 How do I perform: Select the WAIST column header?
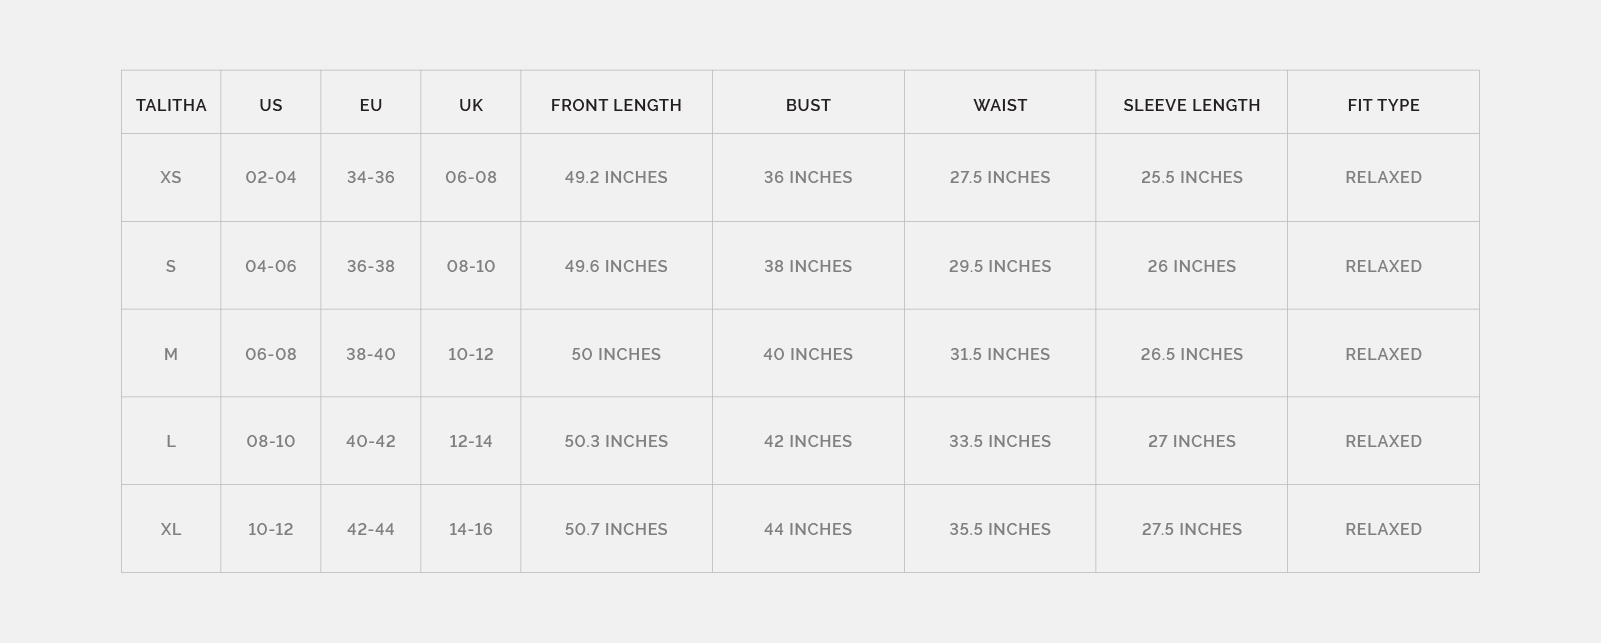1000,105
